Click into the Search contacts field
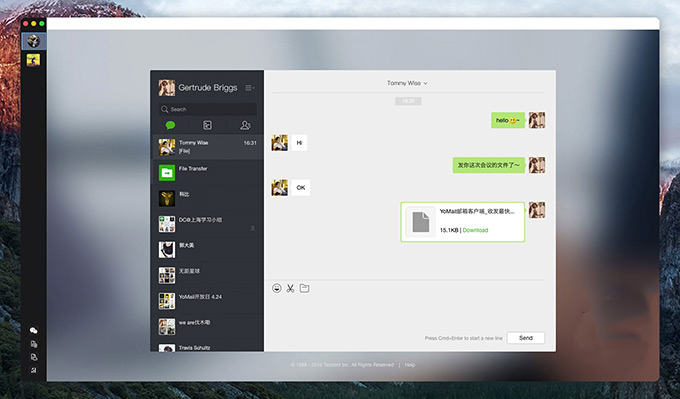 (x=208, y=109)
